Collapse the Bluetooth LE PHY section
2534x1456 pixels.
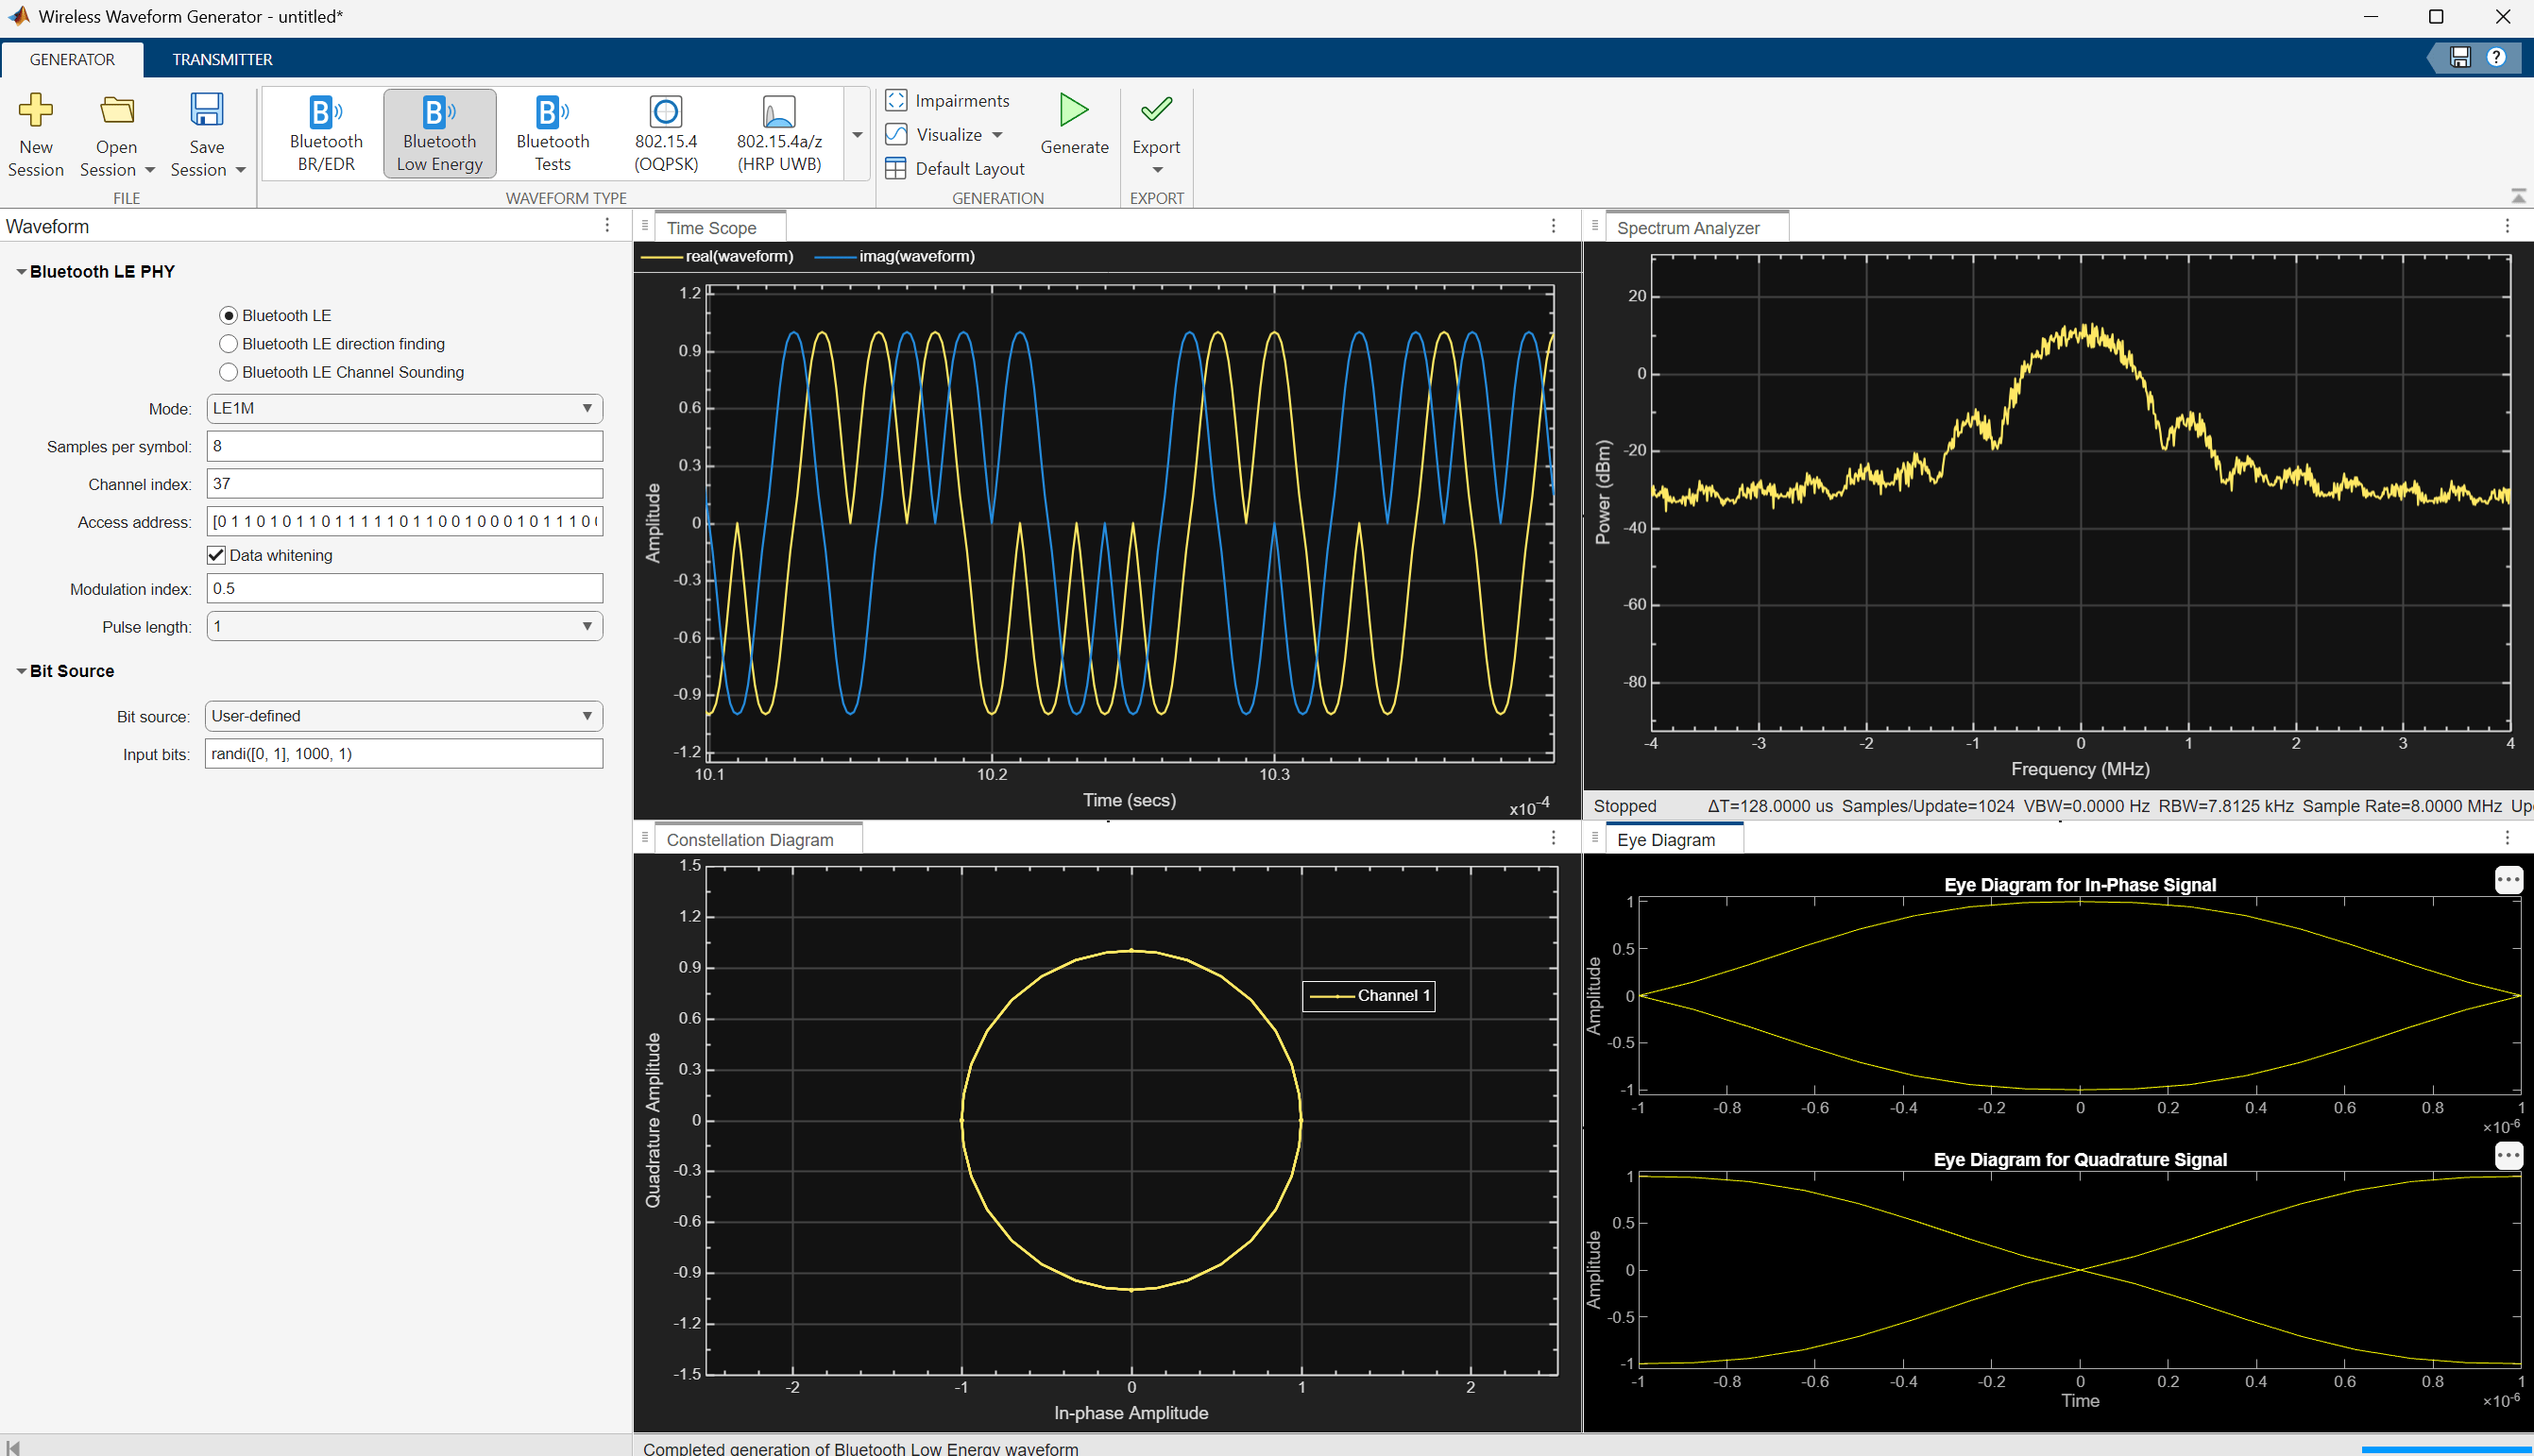point(21,271)
